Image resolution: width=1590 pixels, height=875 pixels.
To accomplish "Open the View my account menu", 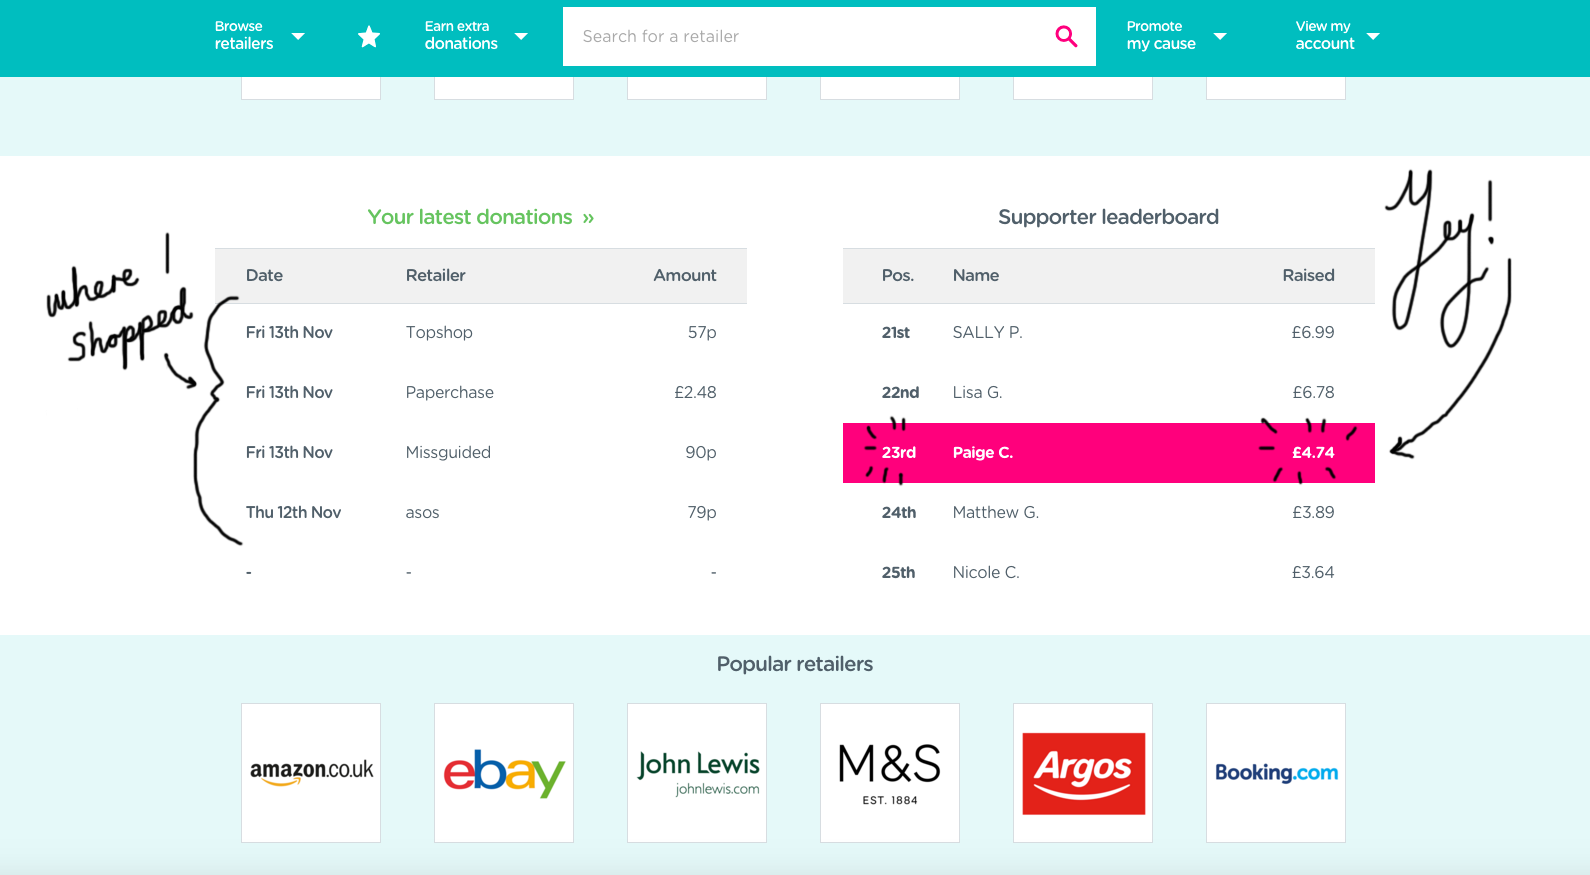I will [x=1337, y=36].
